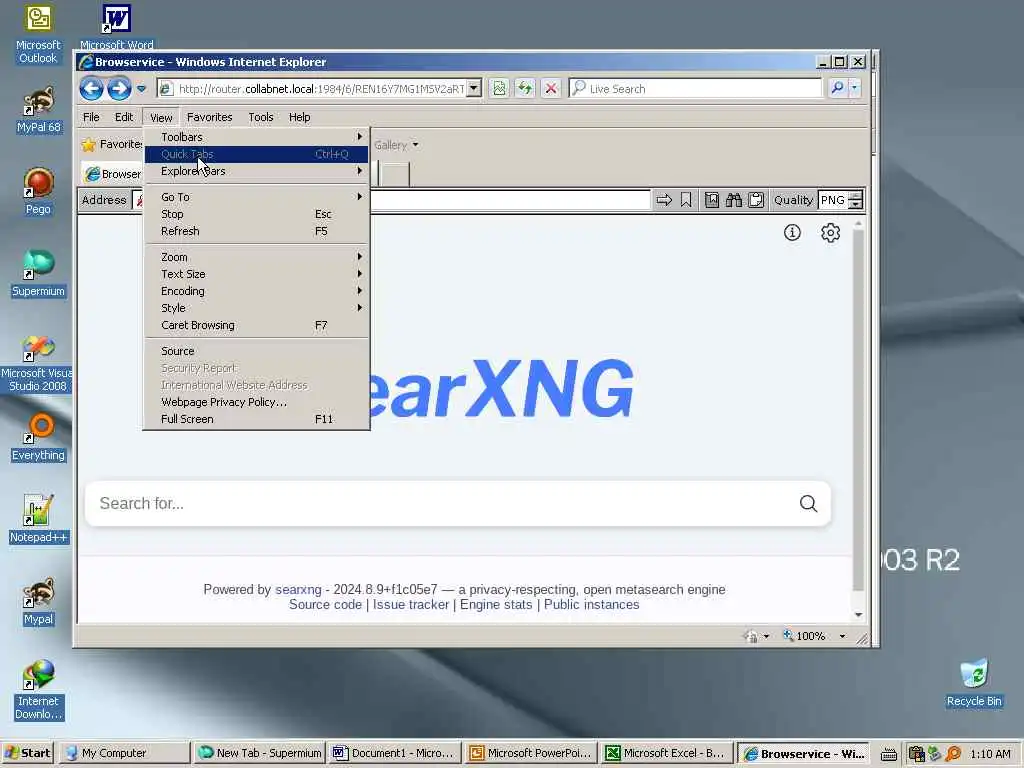Screen dimensions: 1024x768
Task: Click the green Refresh arrows icon
Action: [x=525, y=88]
